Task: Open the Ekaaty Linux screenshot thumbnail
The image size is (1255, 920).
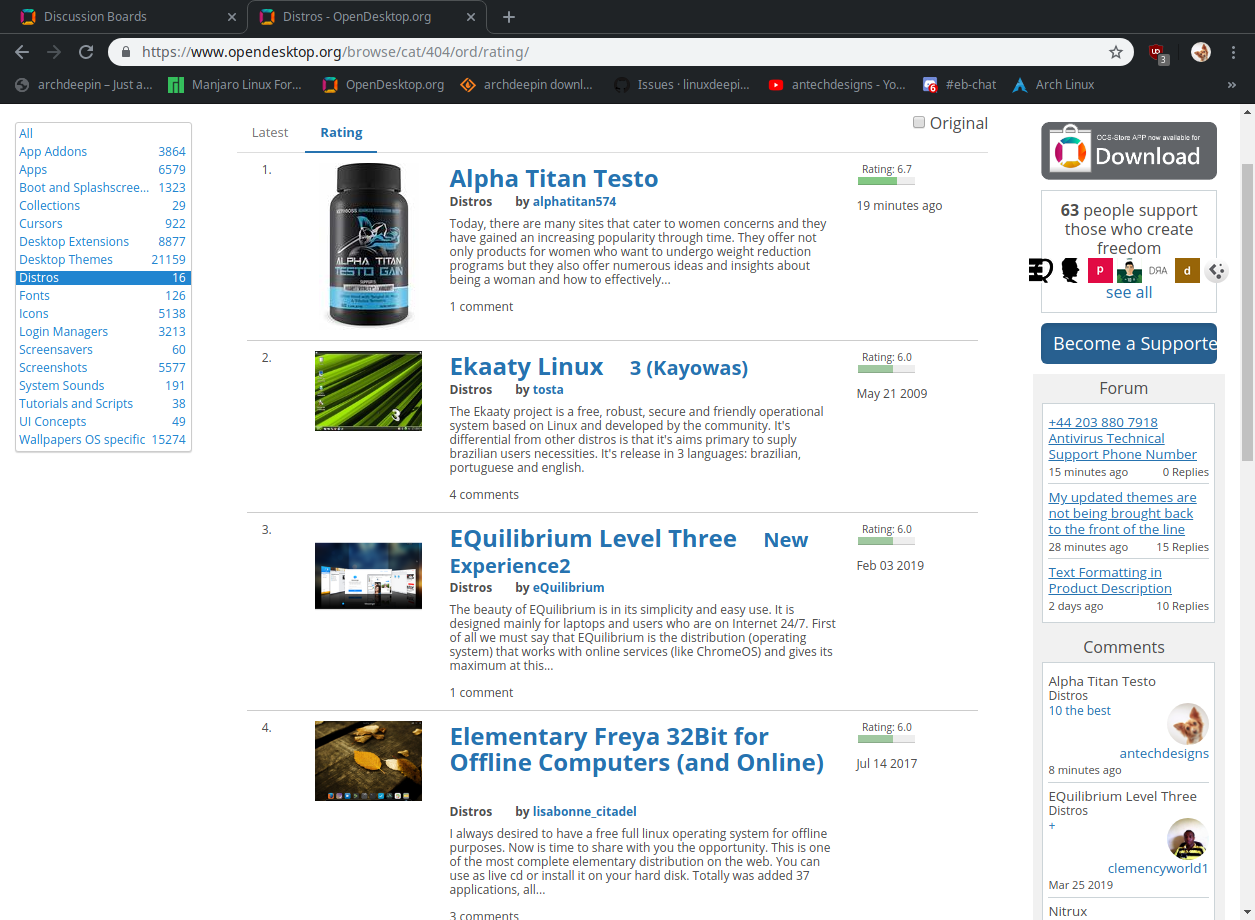Action: click(368, 391)
